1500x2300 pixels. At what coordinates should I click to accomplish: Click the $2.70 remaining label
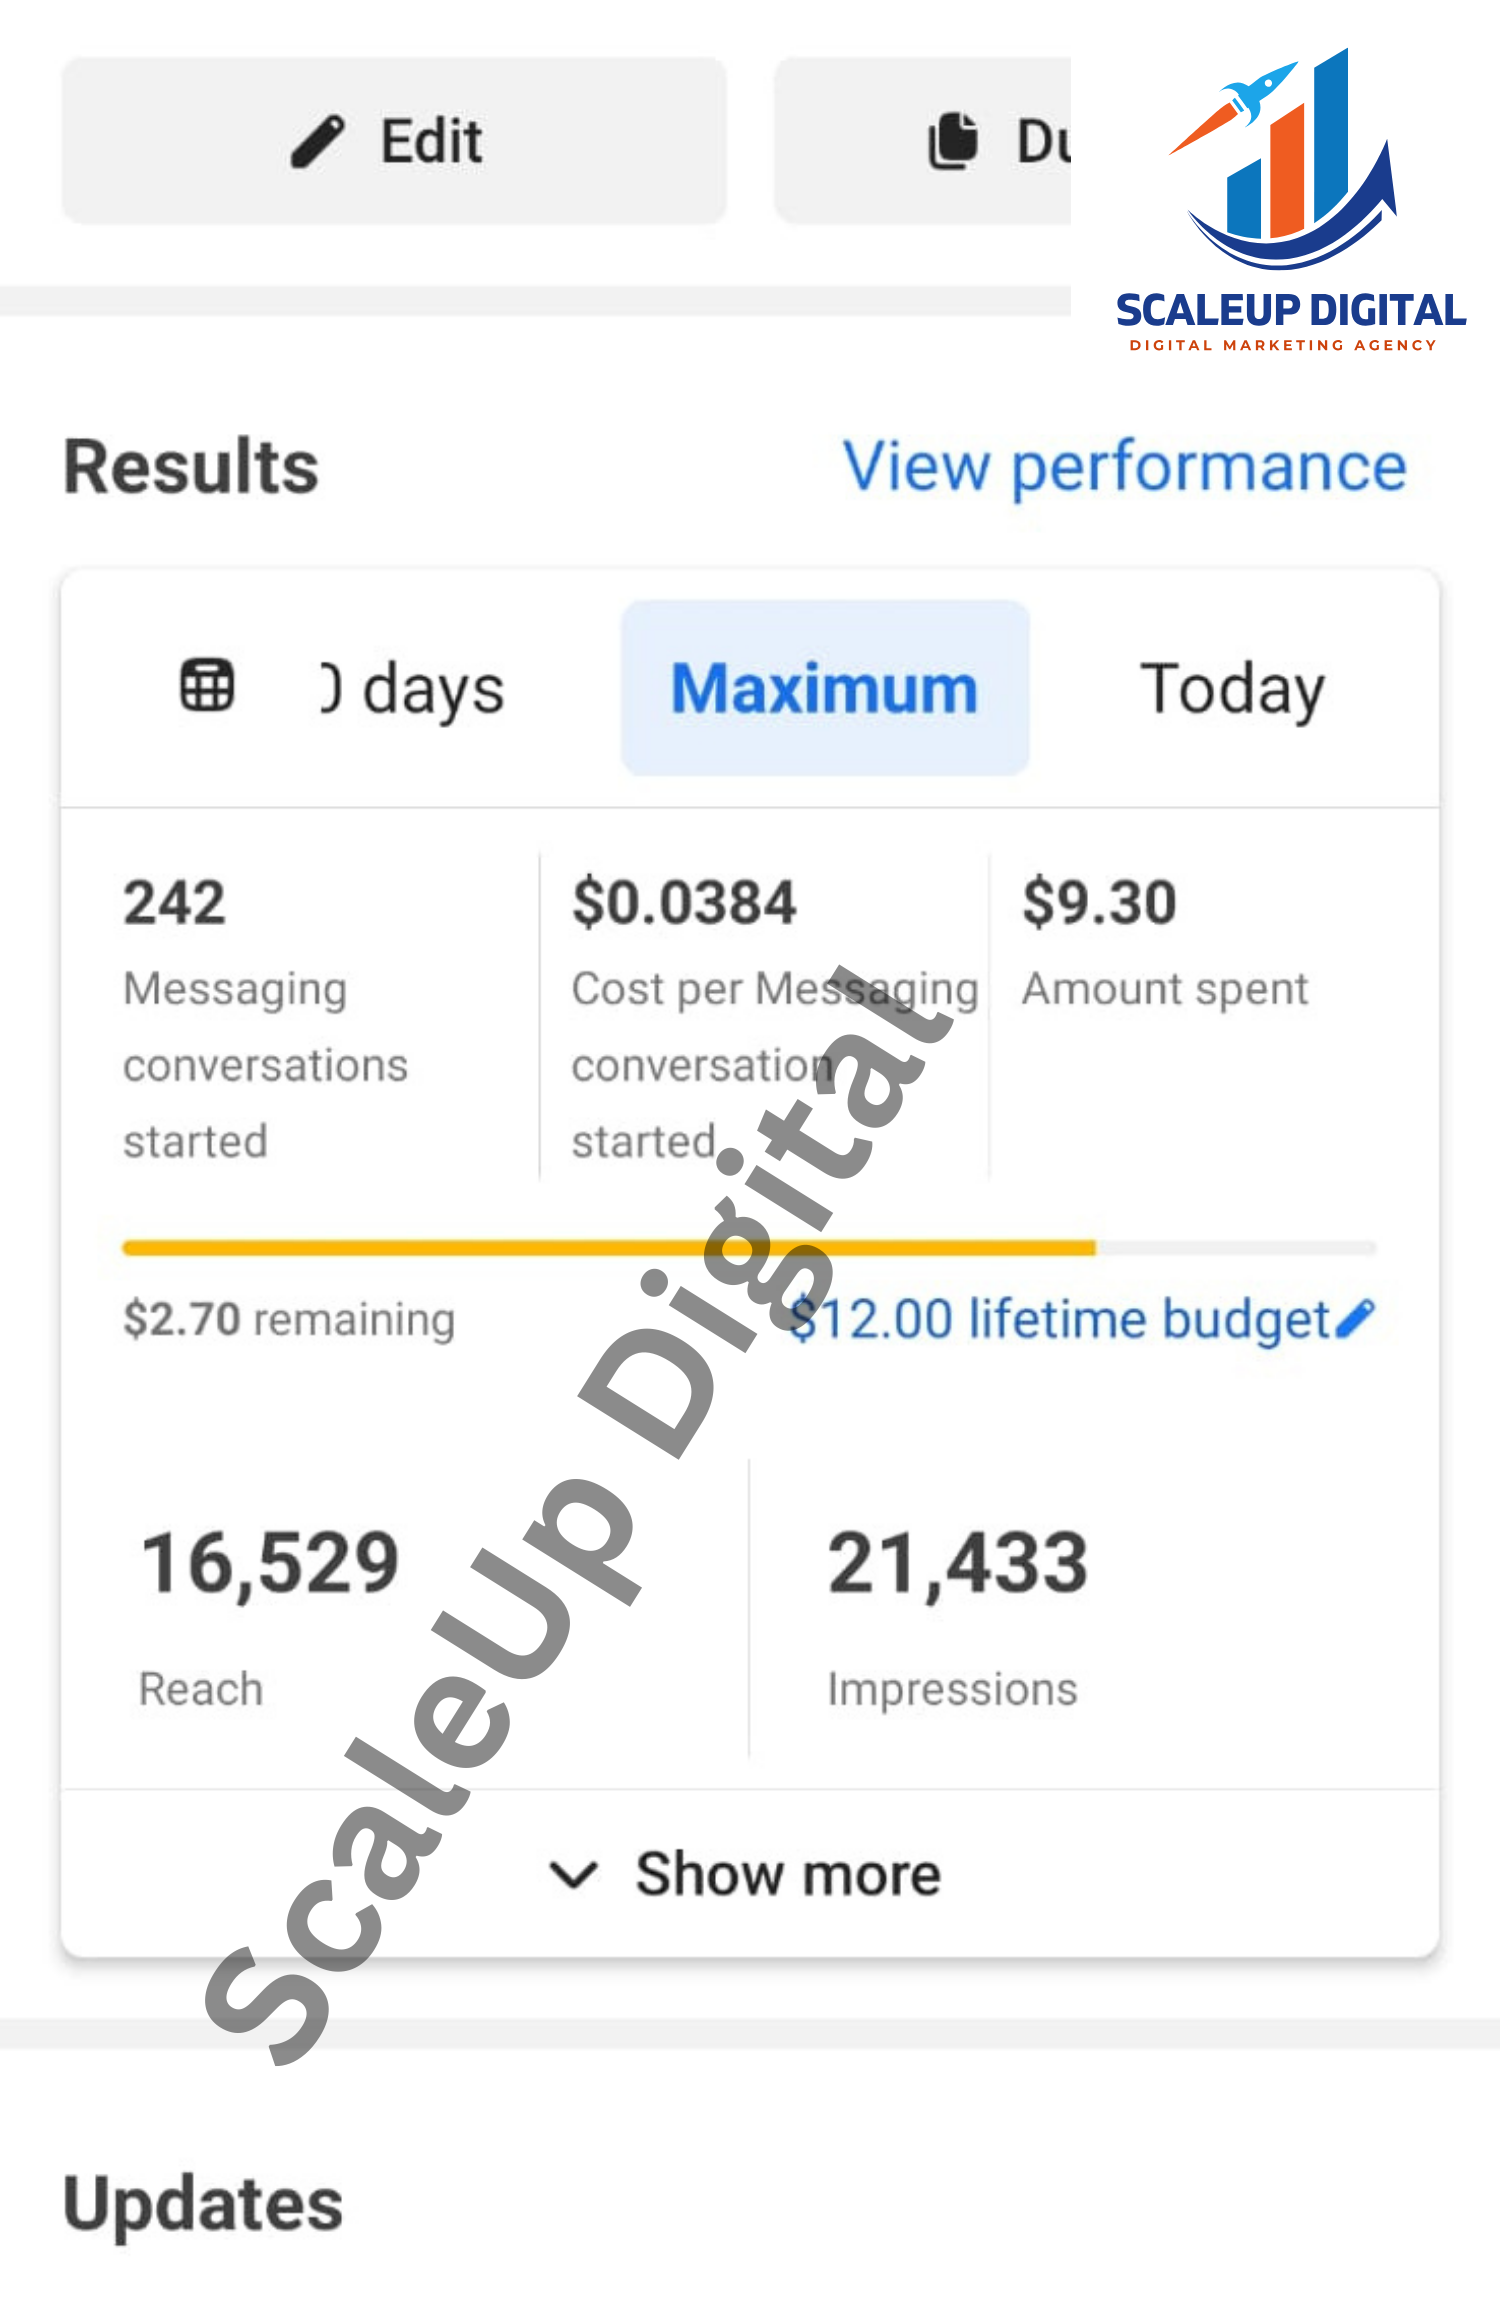pyautogui.click(x=289, y=1319)
